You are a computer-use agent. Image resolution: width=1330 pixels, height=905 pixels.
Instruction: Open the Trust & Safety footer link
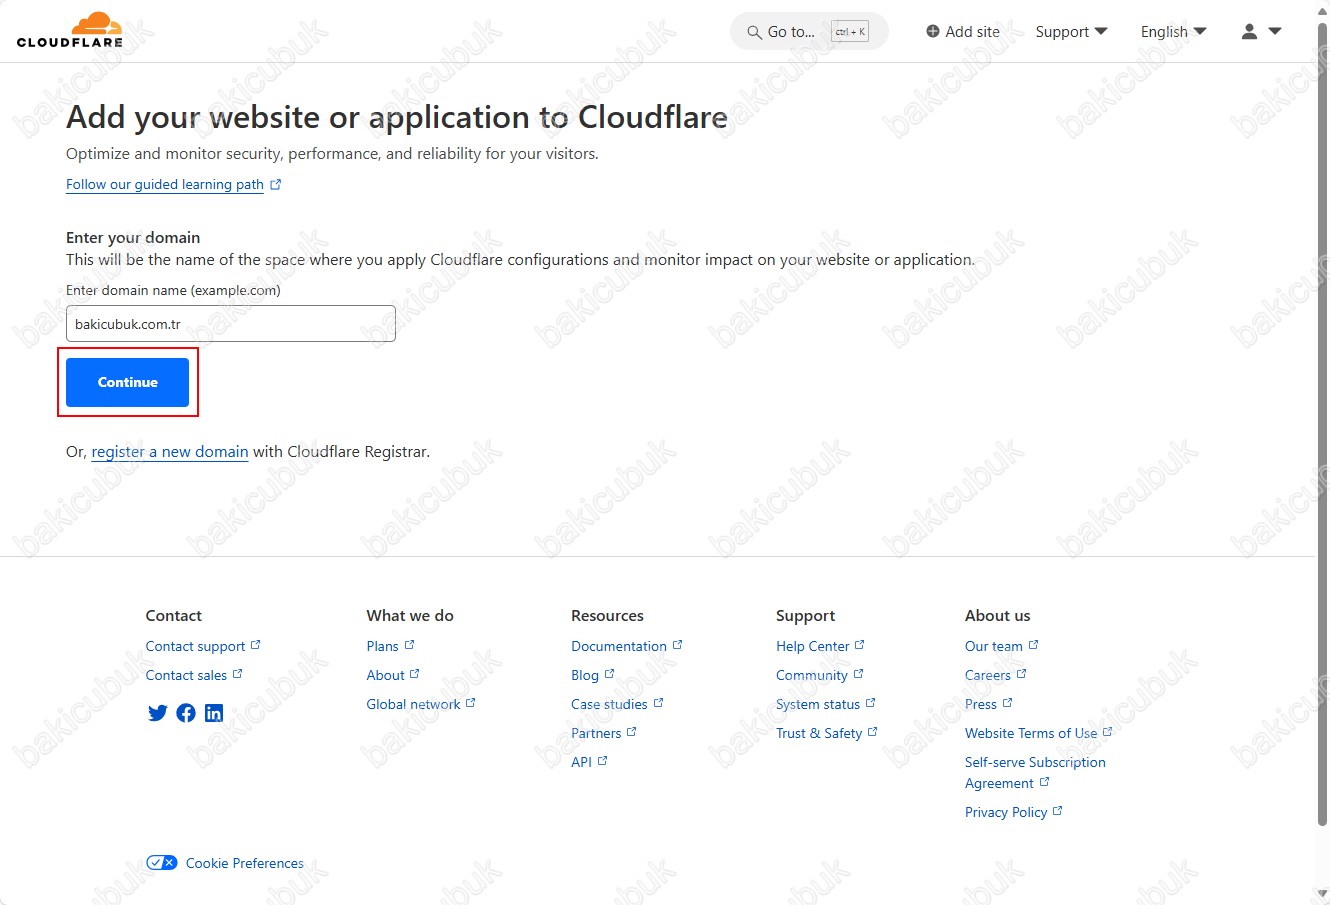[x=819, y=733]
